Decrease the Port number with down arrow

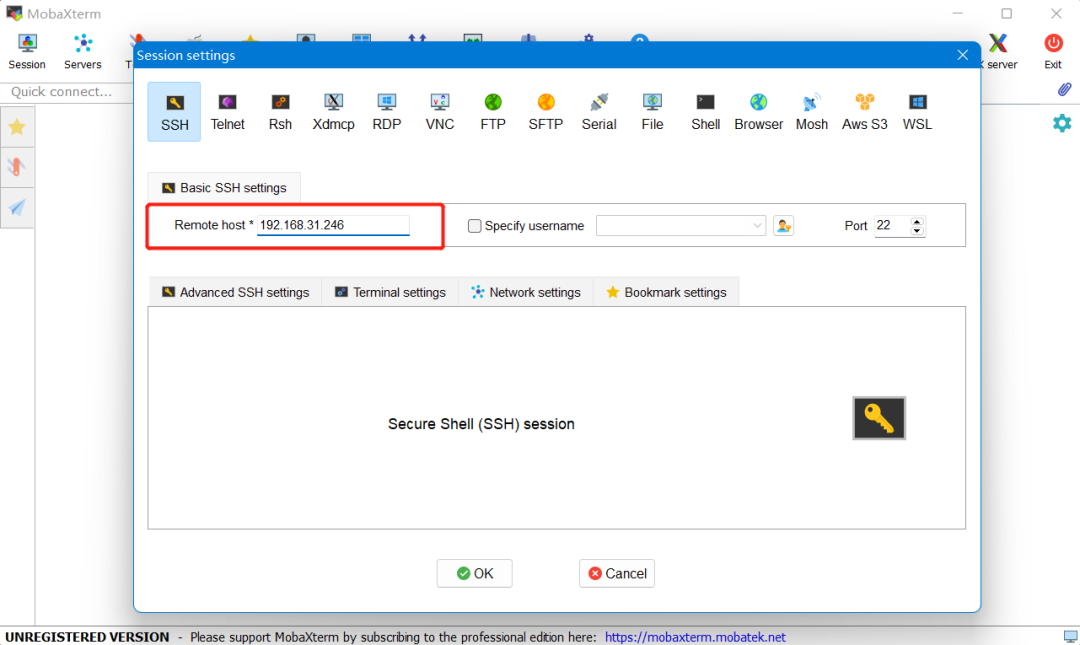point(917,230)
